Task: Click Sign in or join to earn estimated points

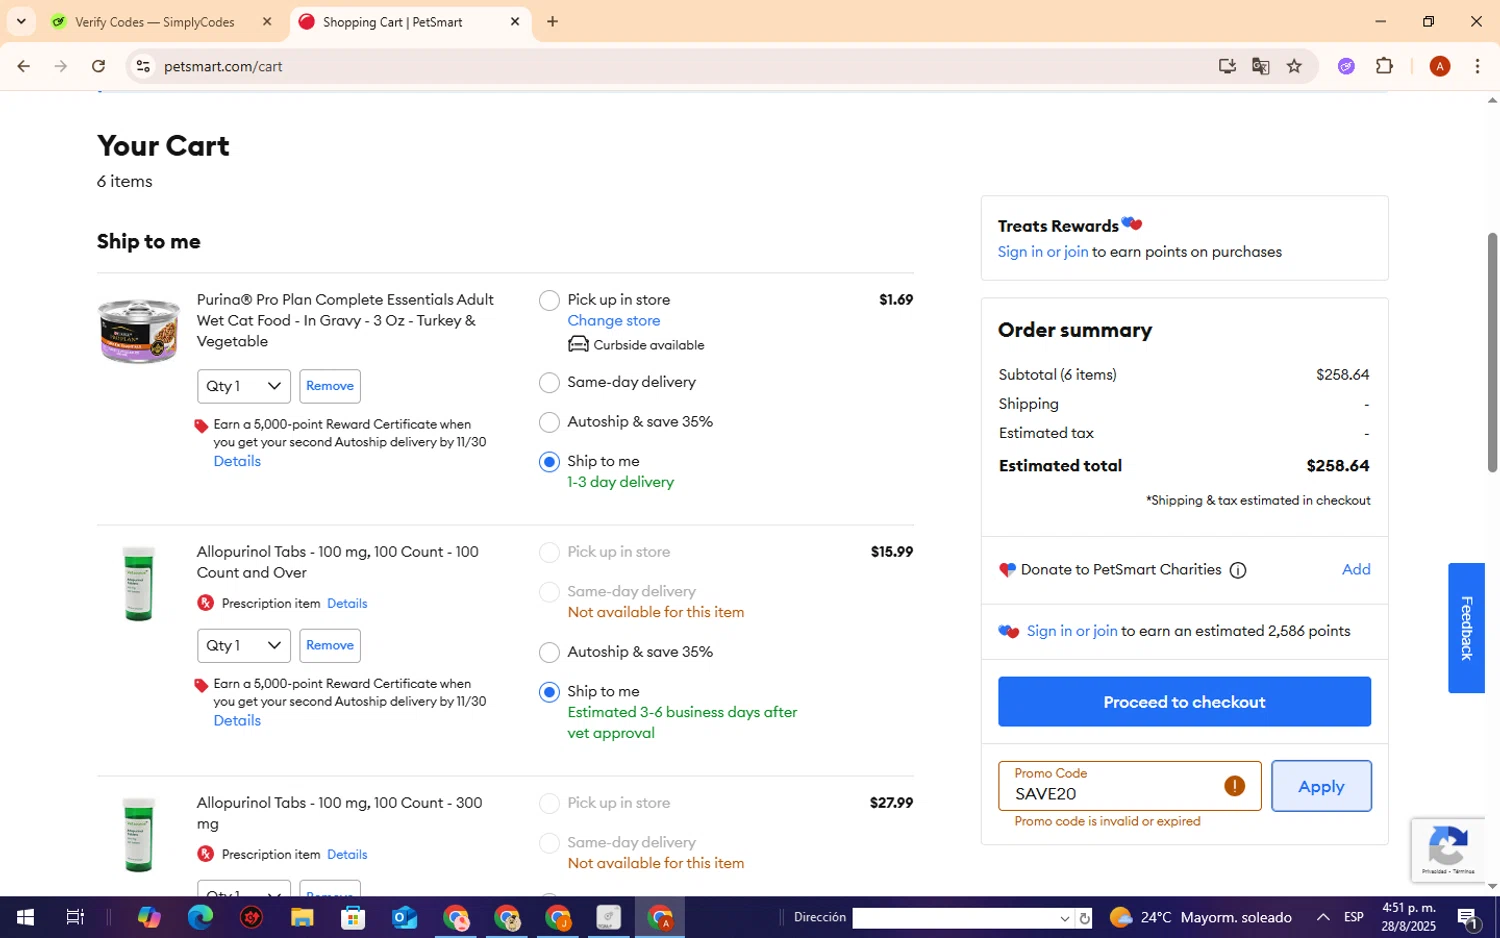Action: pyautogui.click(x=1072, y=631)
